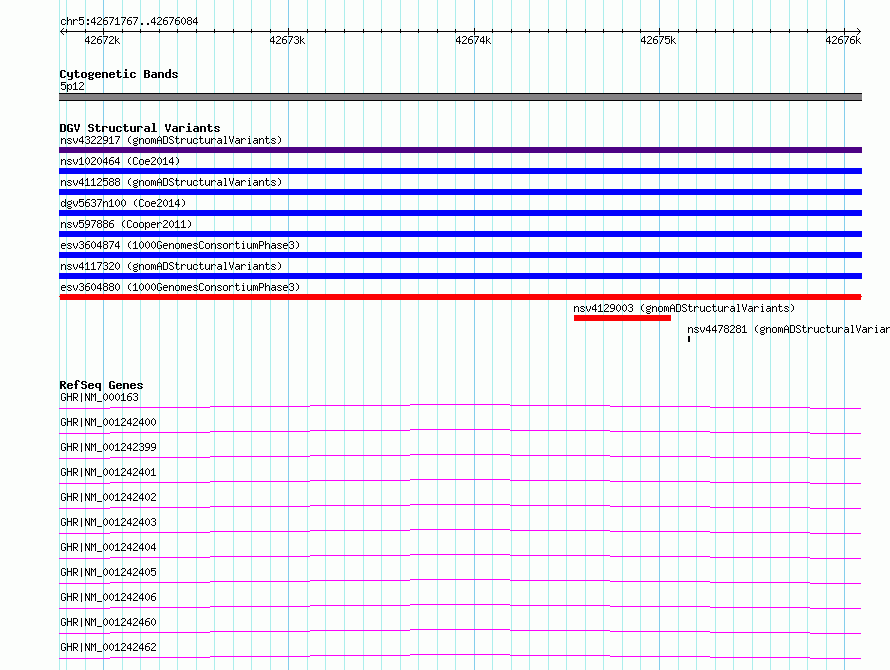Click the nsv4322917 gnomAD variant label
The width and height of the screenshot is (890, 670).
tap(171, 140)
